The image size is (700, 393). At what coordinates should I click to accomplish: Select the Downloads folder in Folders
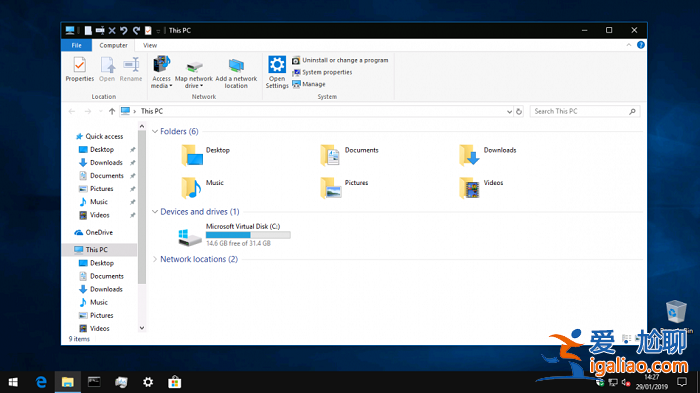488,155
